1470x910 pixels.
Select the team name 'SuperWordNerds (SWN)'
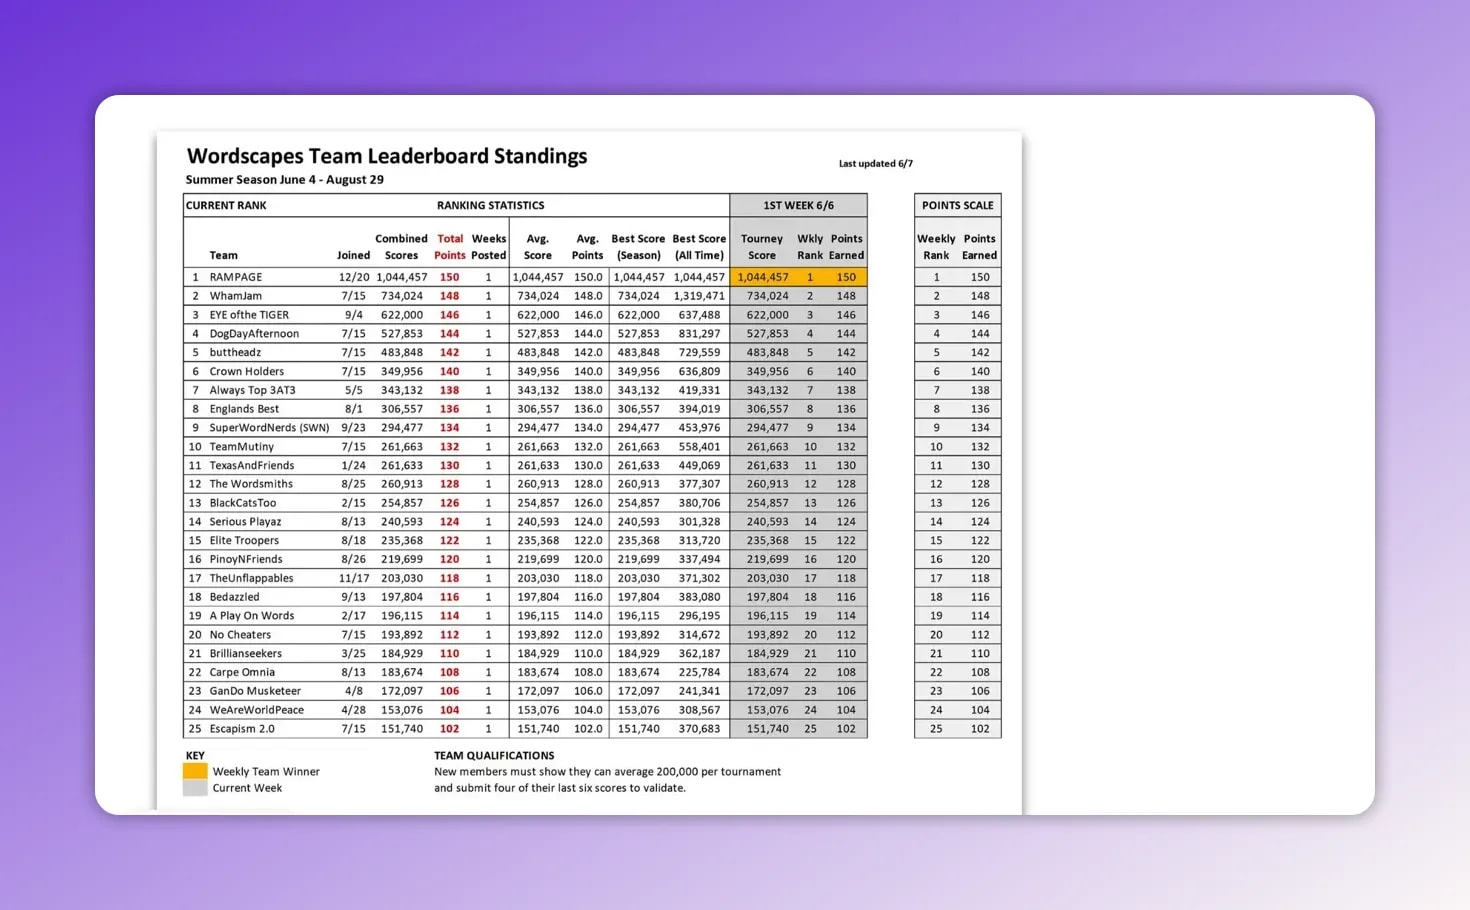tap(269, 428)
